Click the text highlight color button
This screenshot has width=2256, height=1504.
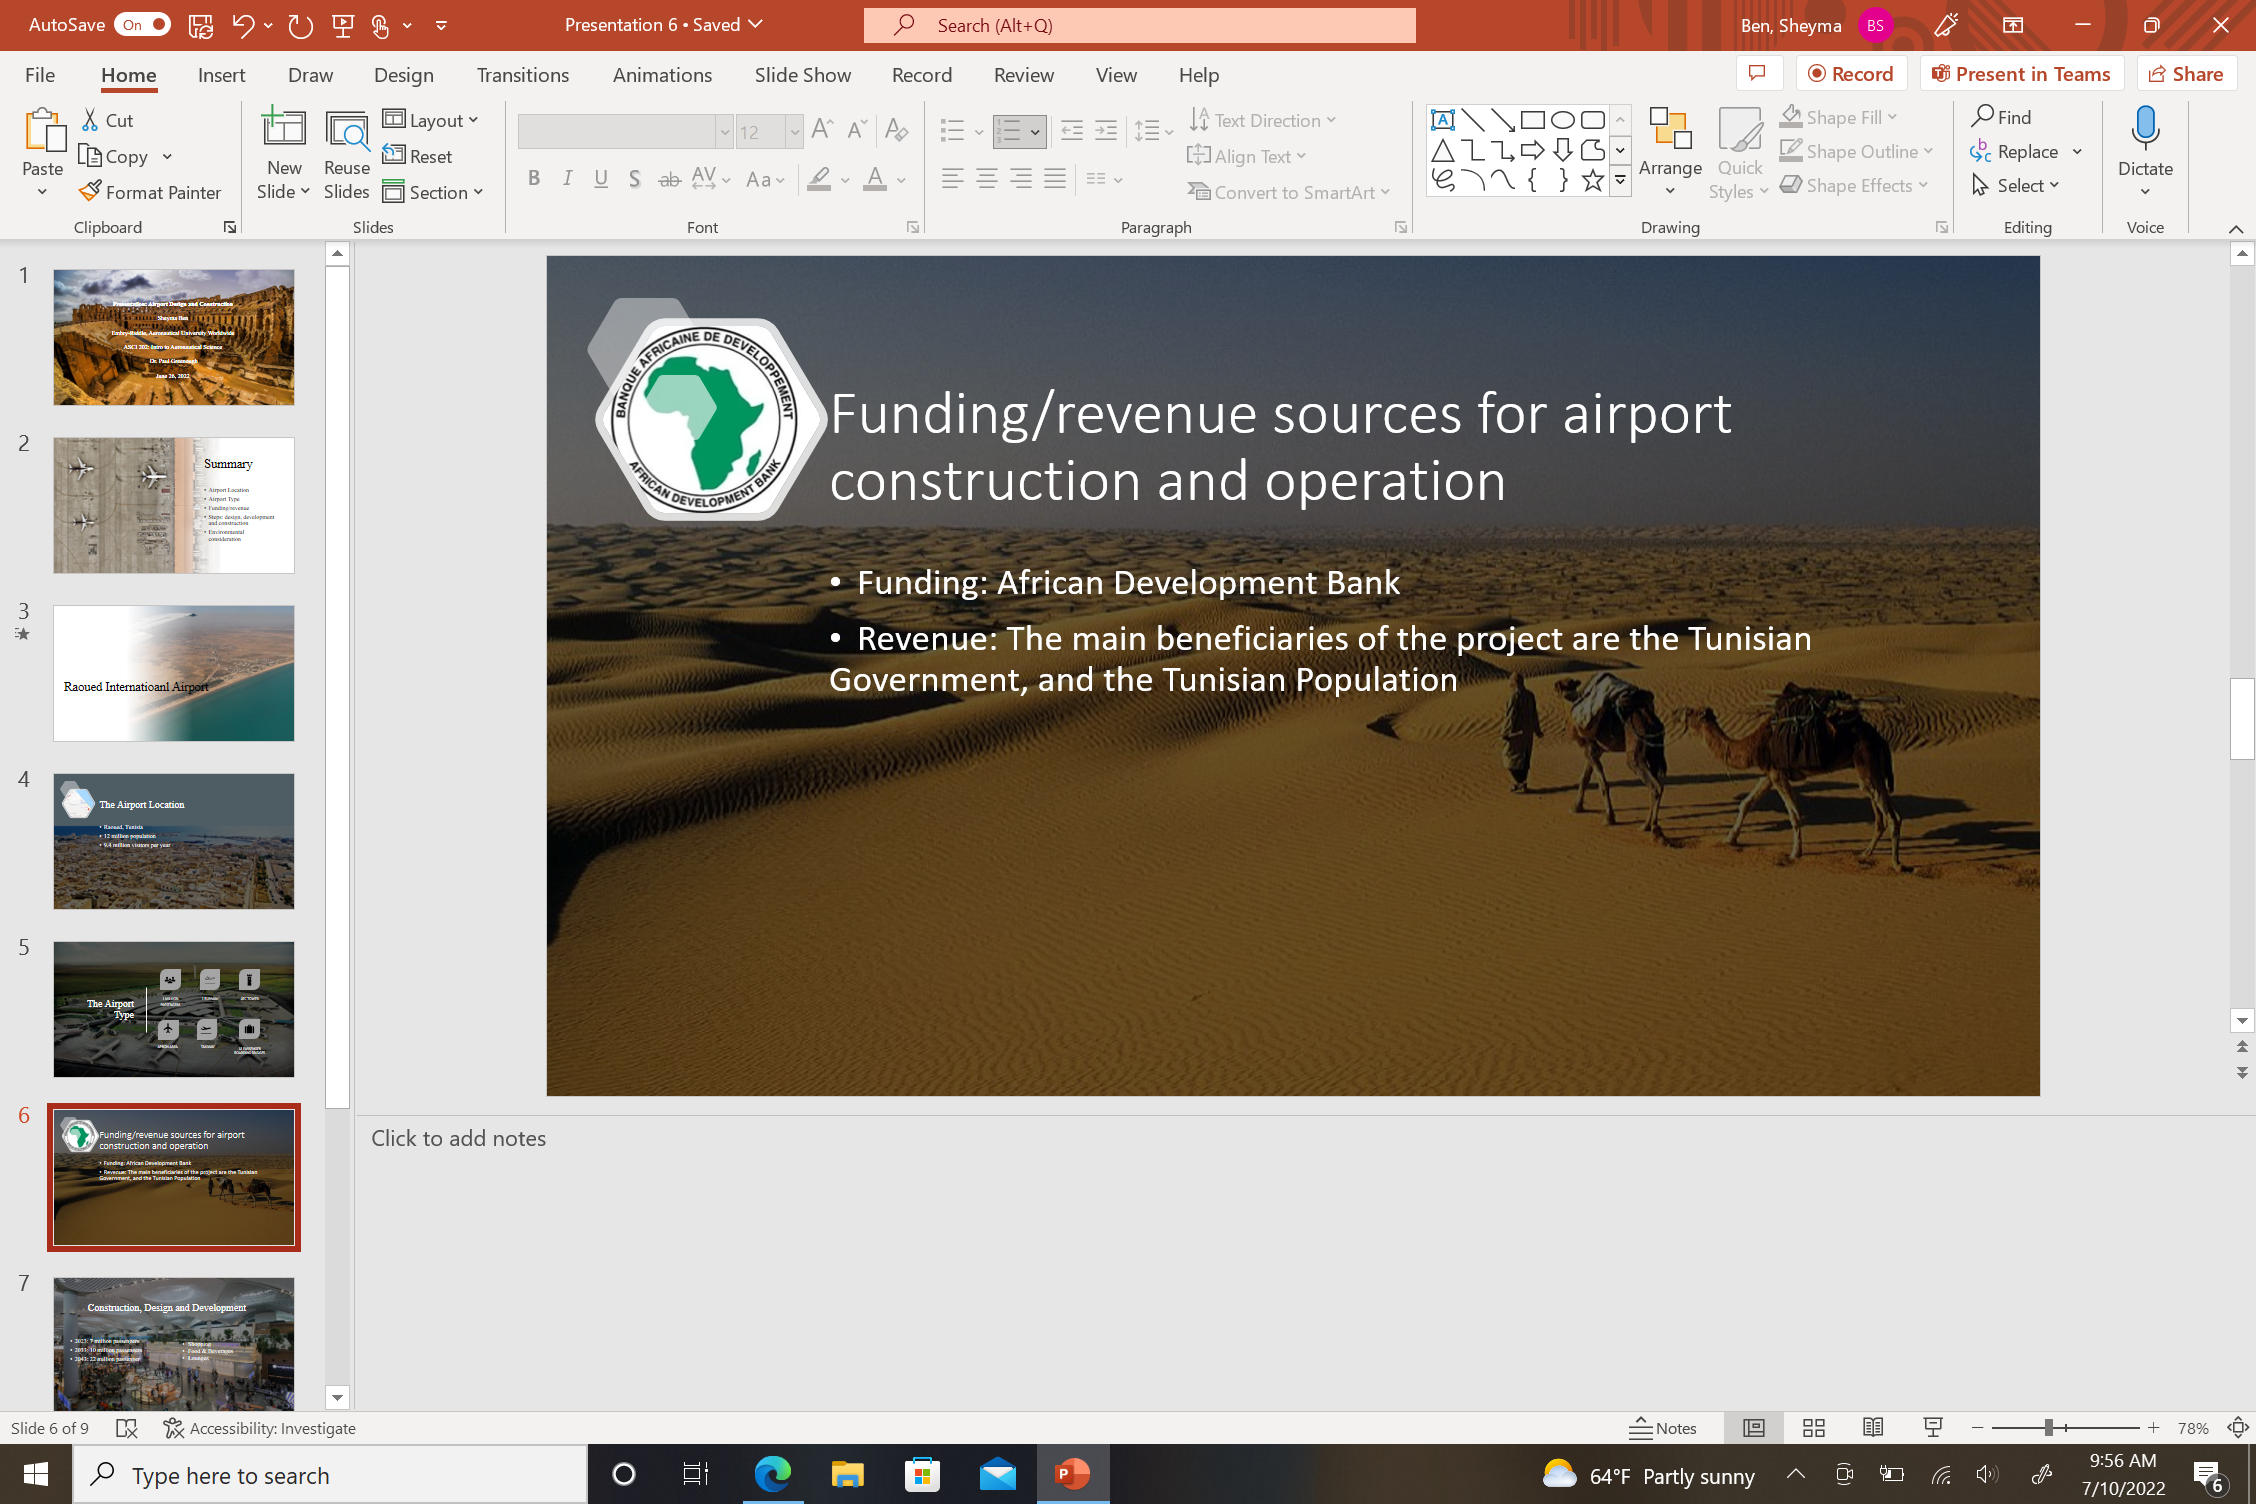[819, 179]
